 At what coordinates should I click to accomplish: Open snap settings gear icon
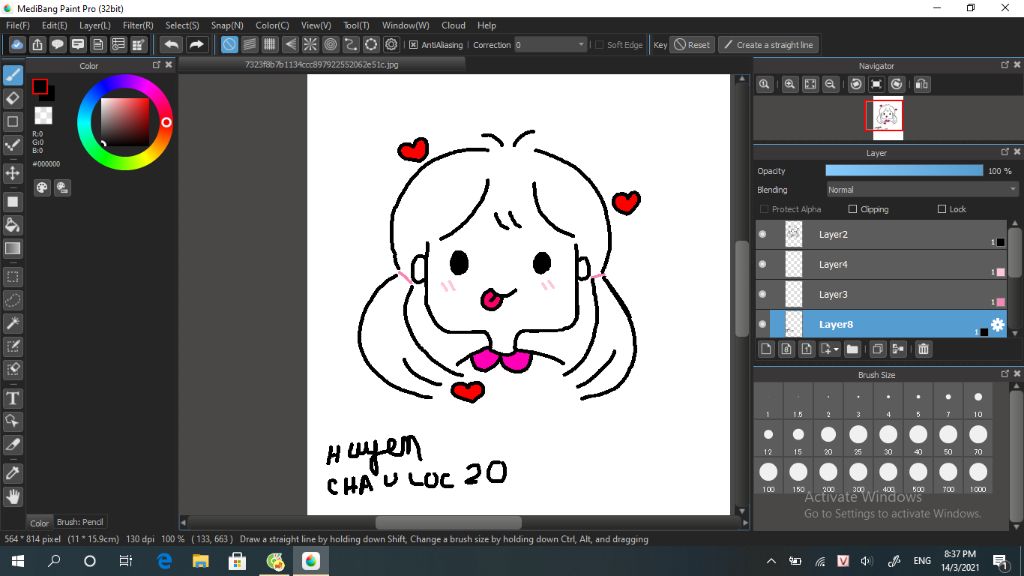pyautogui.click(x=391, y=44)
